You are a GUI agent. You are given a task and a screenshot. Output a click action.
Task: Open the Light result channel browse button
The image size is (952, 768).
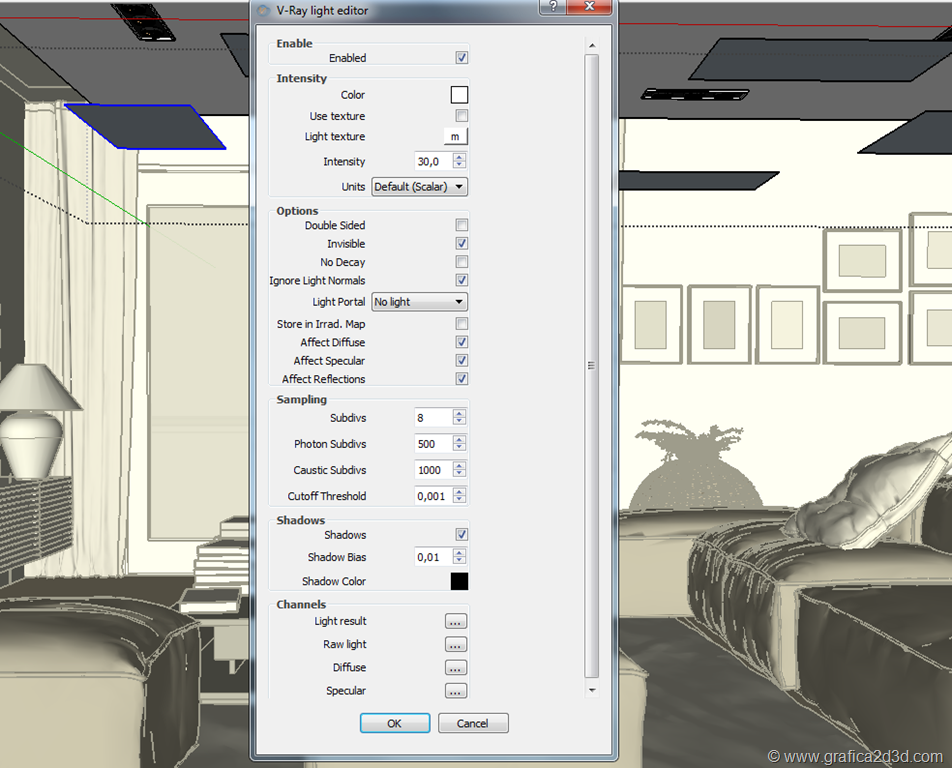455,622
